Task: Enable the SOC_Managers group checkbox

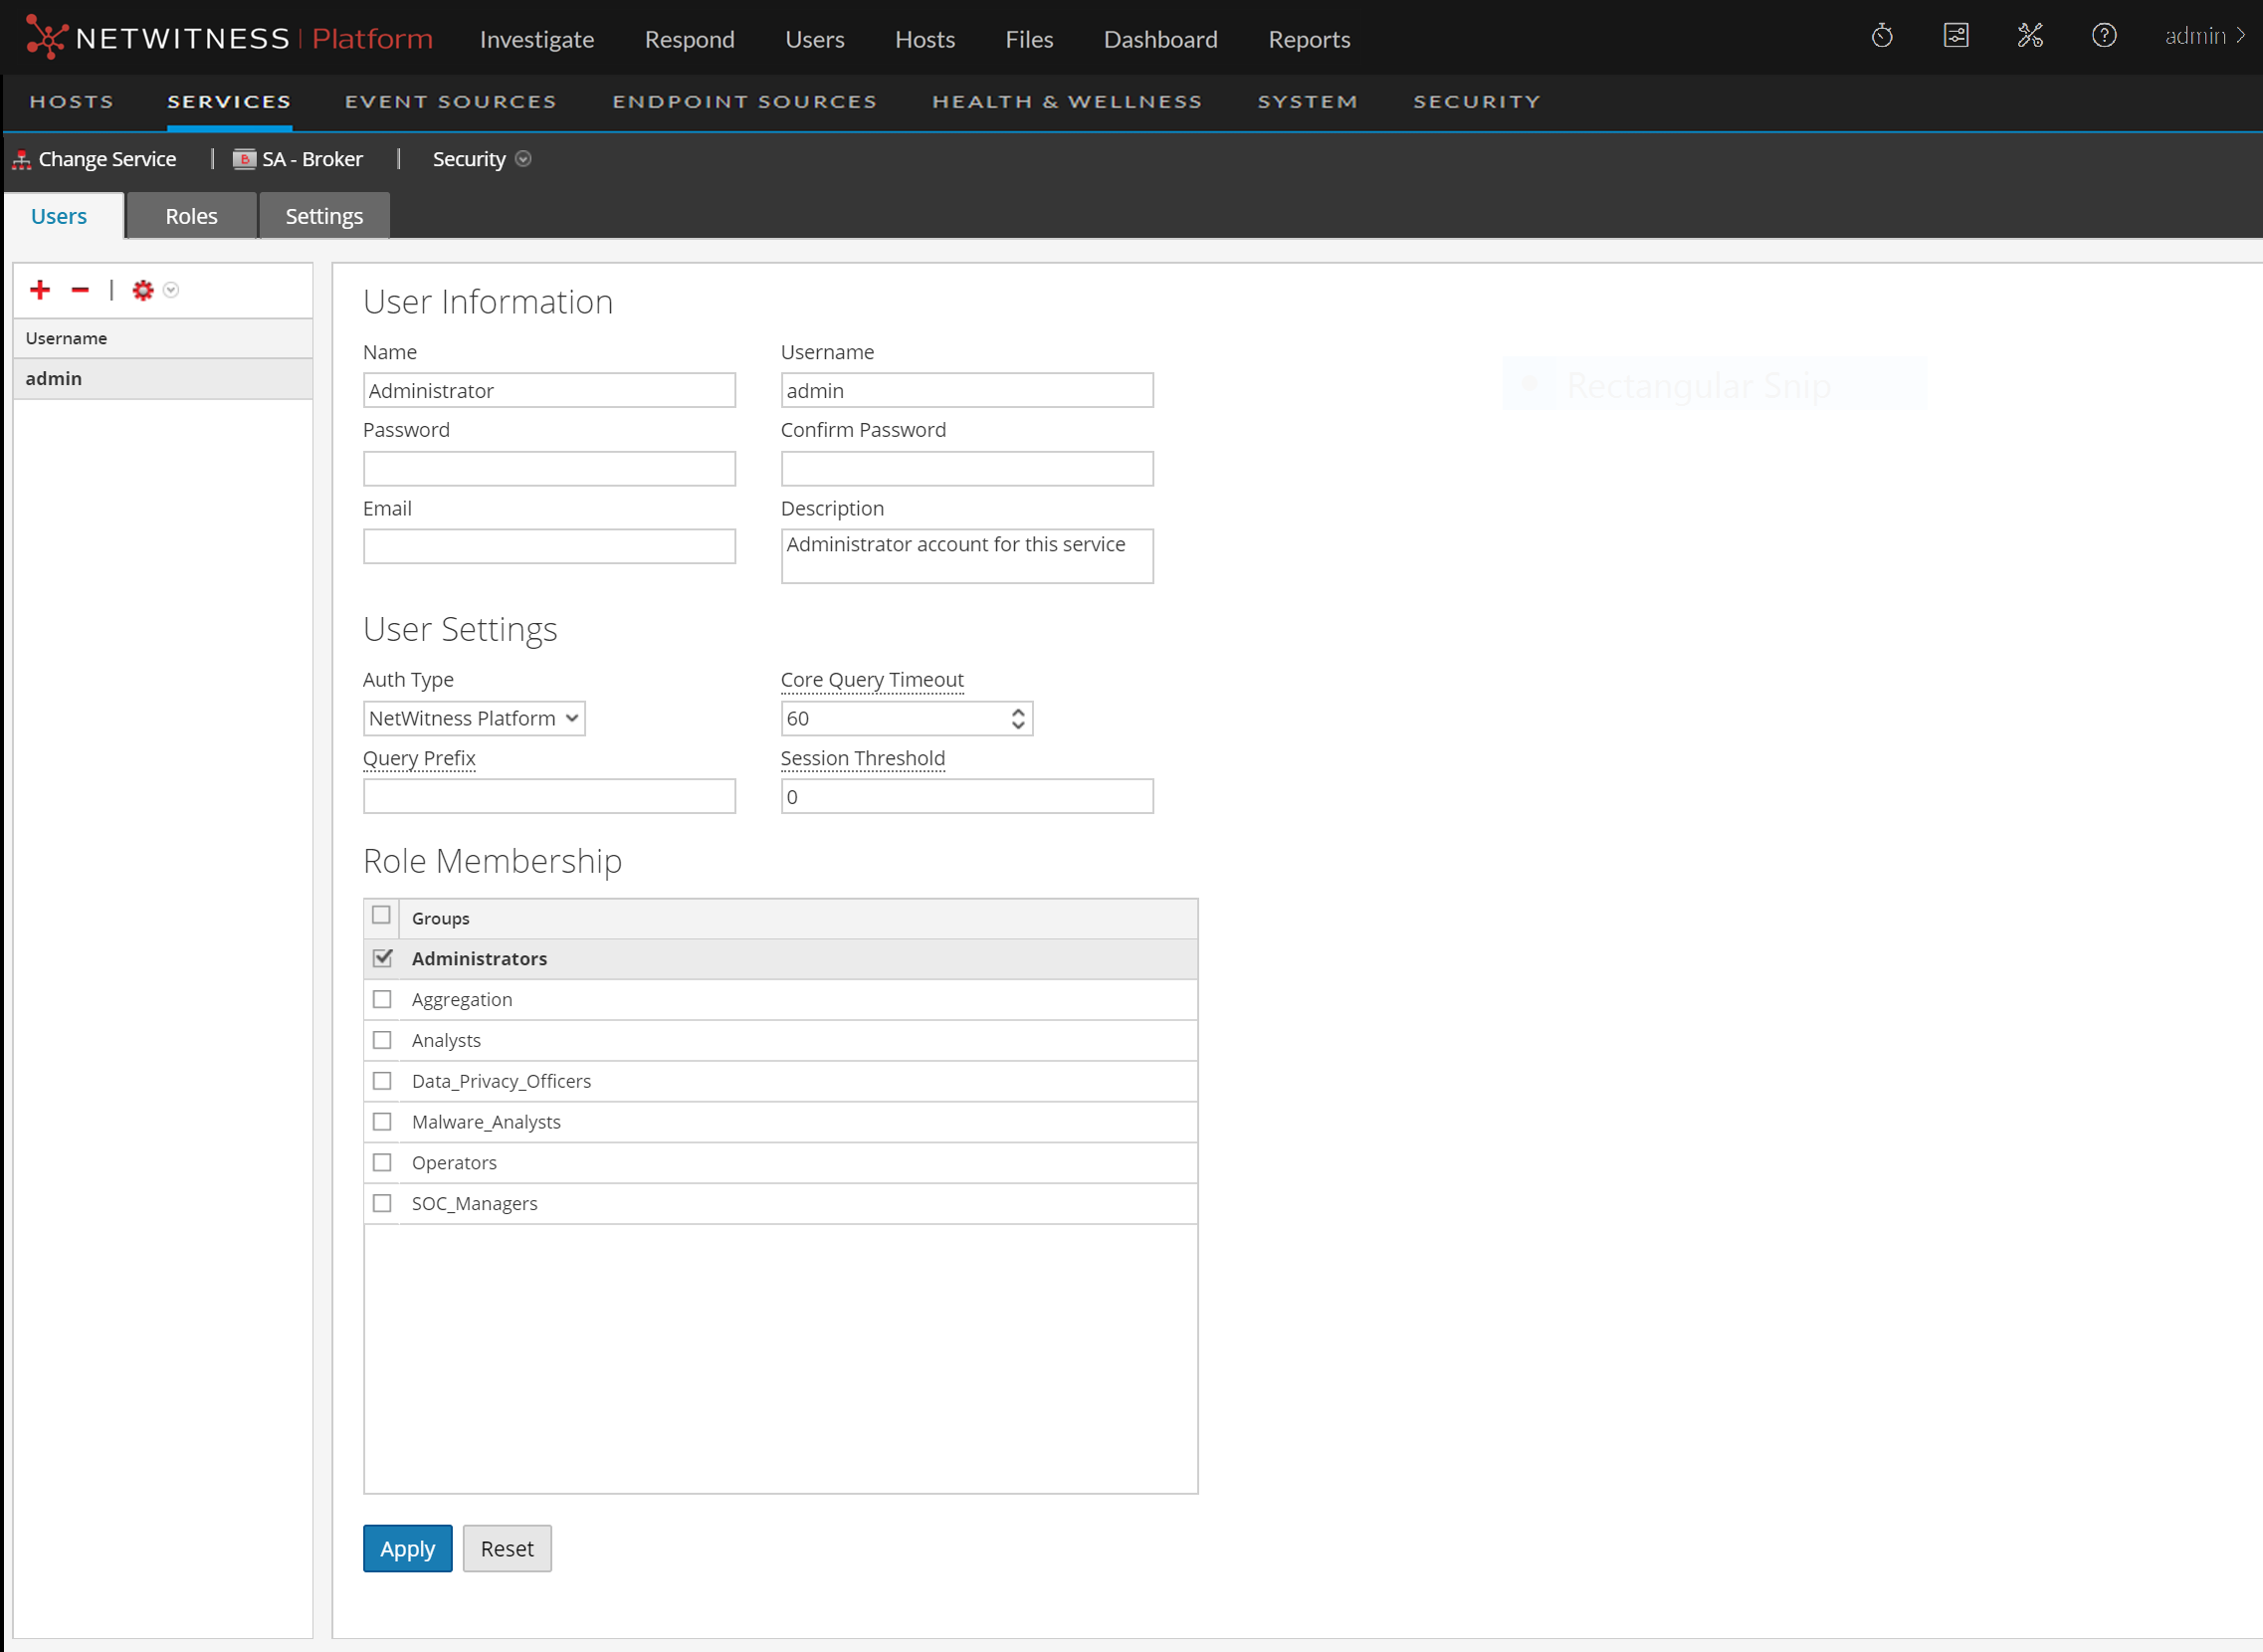Action: click(382, 1203)
